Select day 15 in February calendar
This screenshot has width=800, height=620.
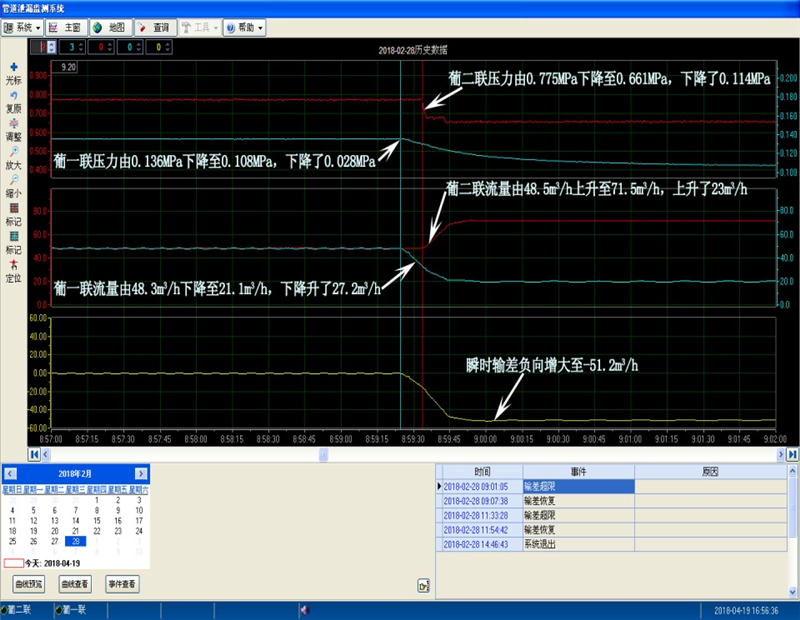click(97, 520)
